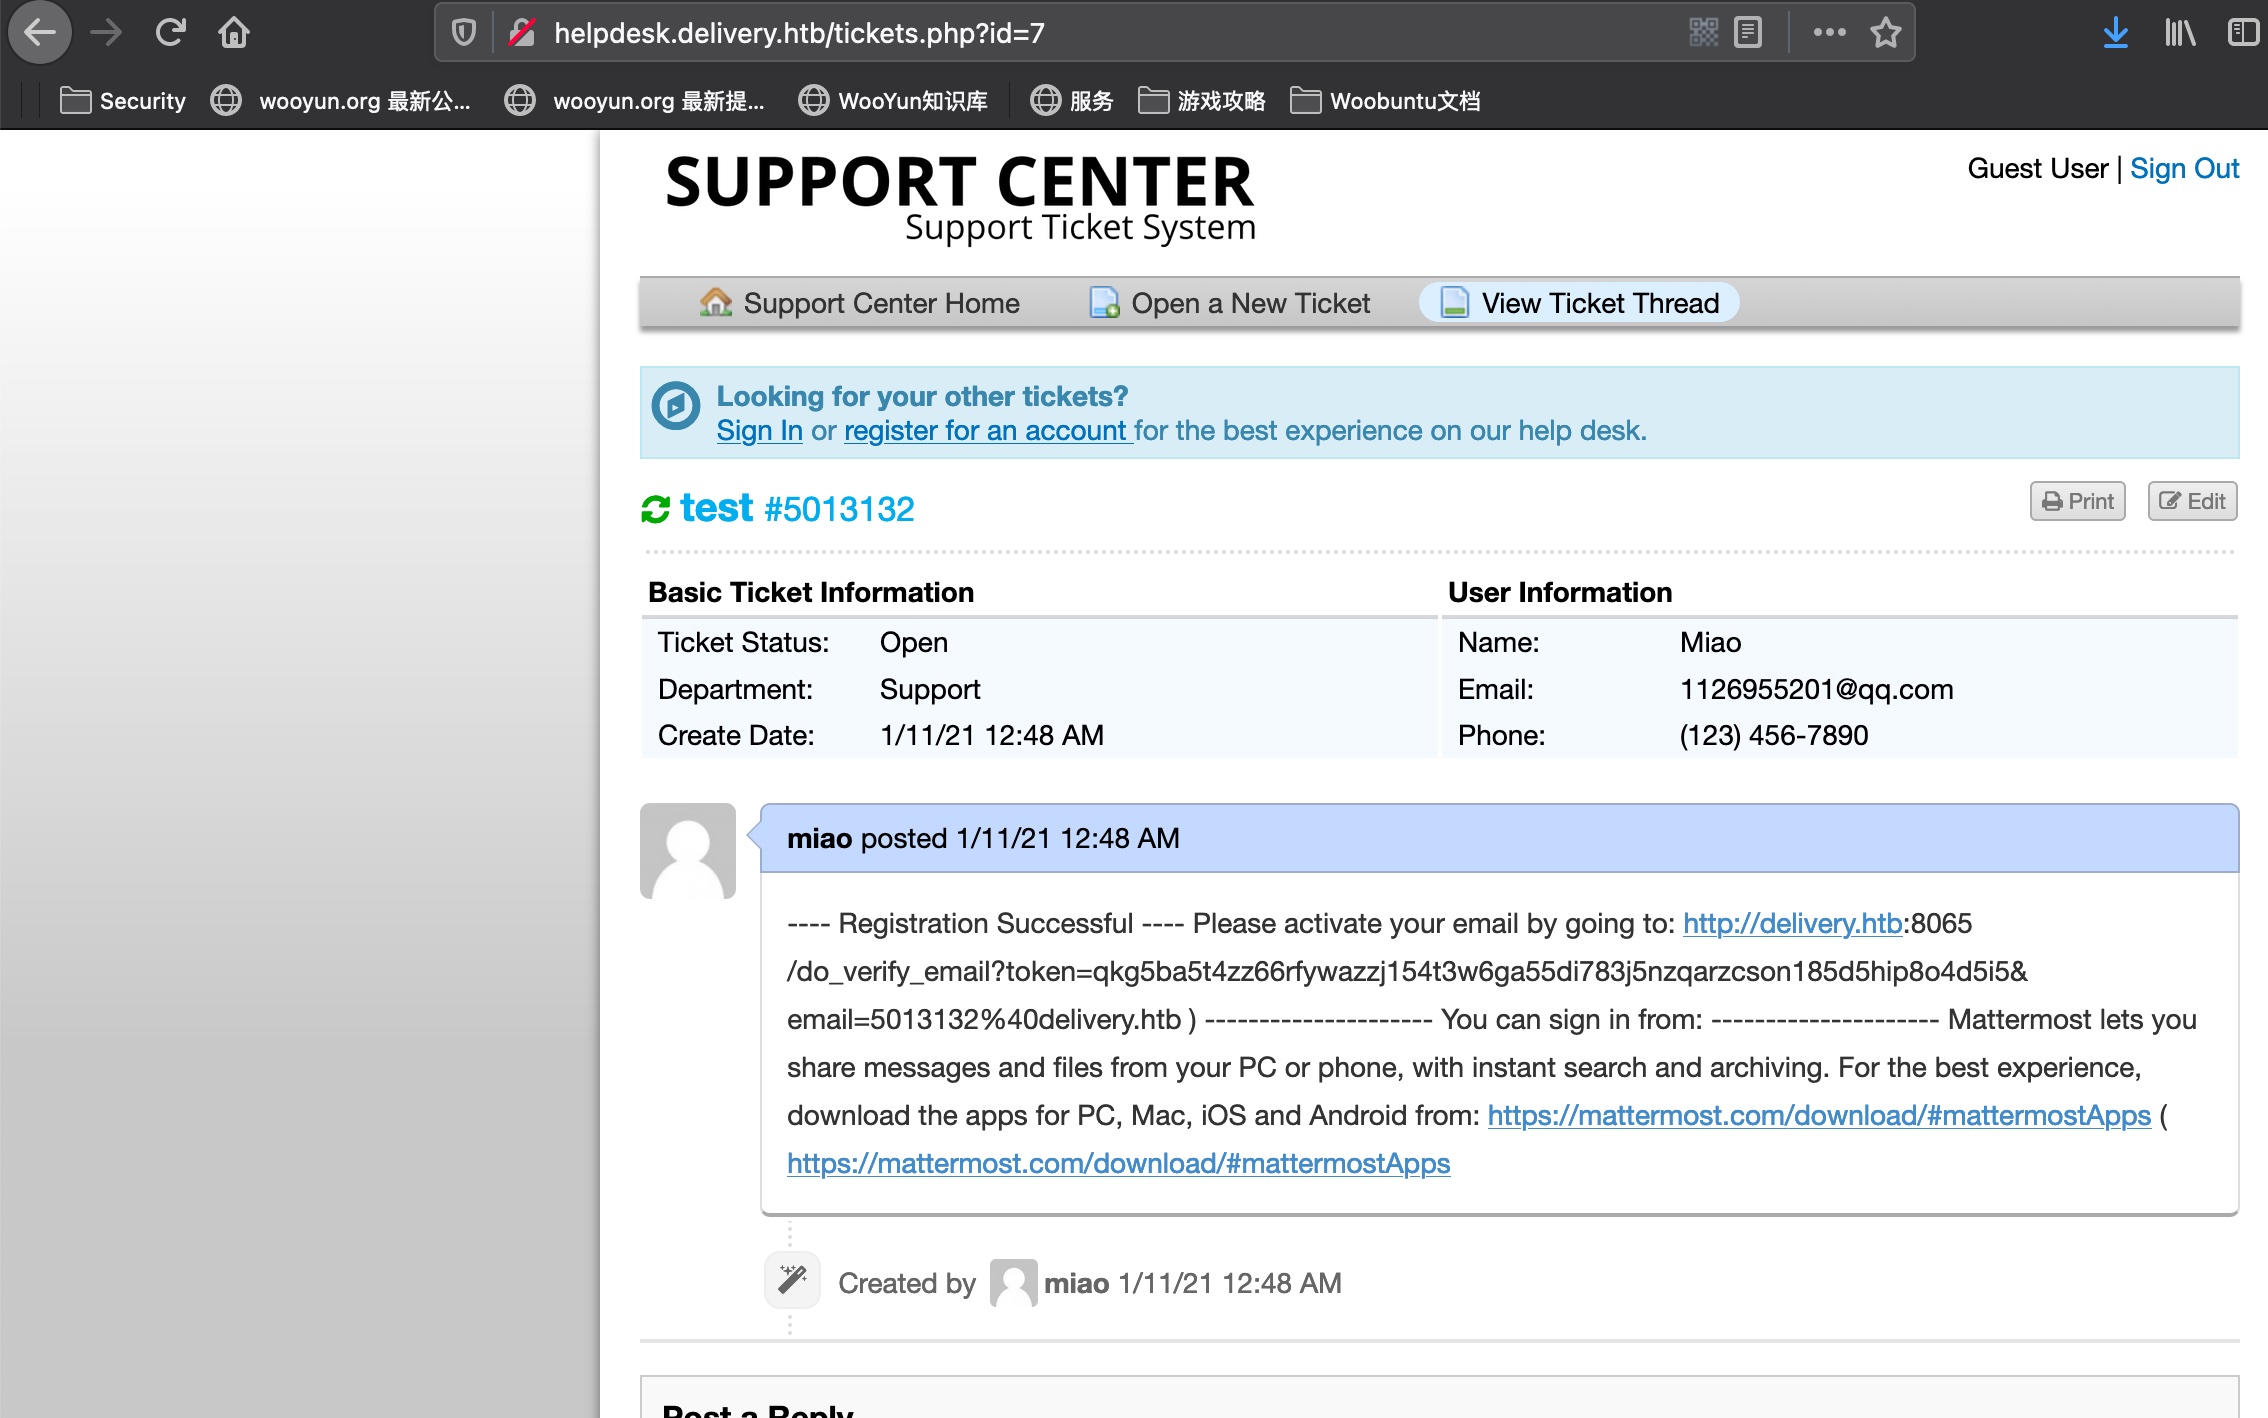
Task: Click the Print ticket button
Action: point(2077,501)
